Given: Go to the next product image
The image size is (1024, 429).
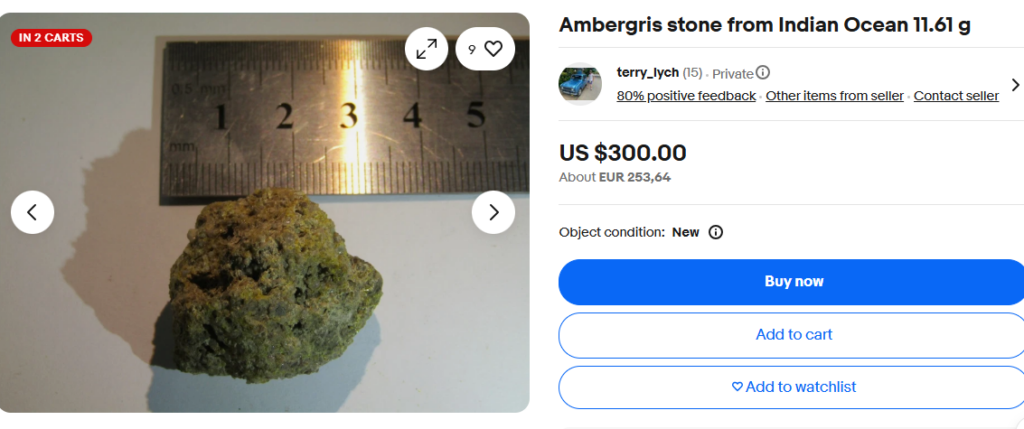Looking at the screenshot, I should pos(493,212).
